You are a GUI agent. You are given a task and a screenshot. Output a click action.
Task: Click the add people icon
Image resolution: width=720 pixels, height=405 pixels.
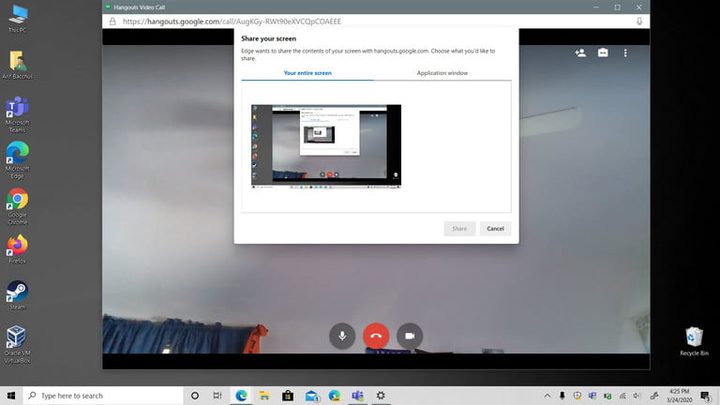click(x=580, y=53)
